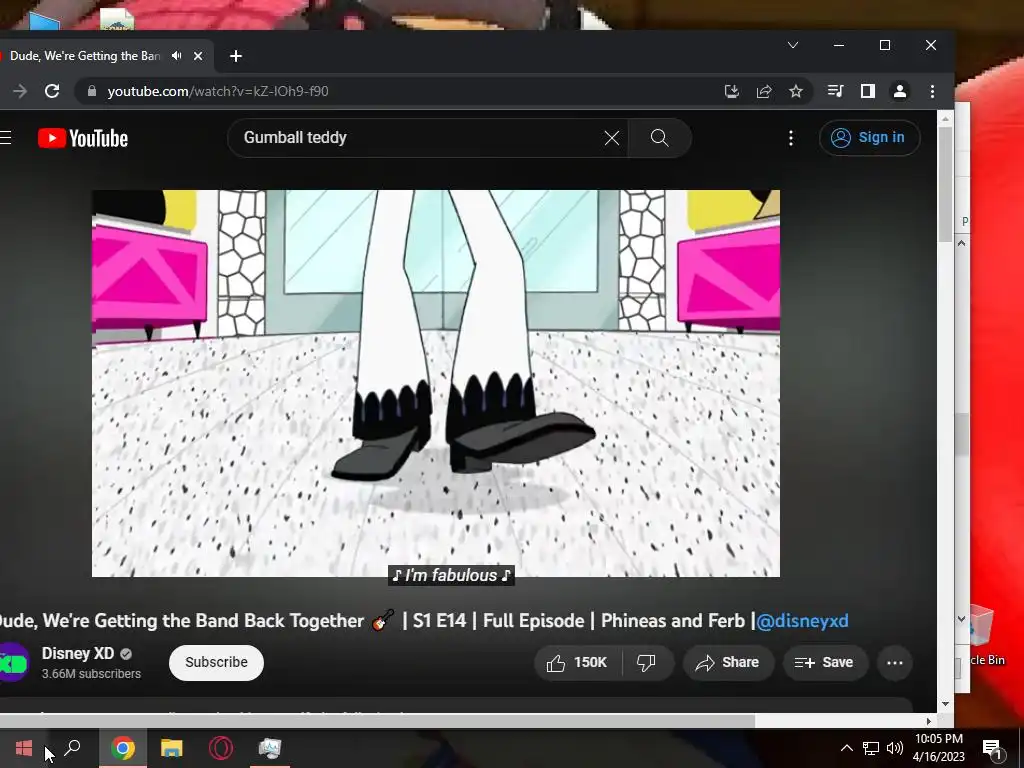This screenshot has height=768, width=1024.
Task: Click the 3.66M subscribers text
Action: (x=91, y=674)
